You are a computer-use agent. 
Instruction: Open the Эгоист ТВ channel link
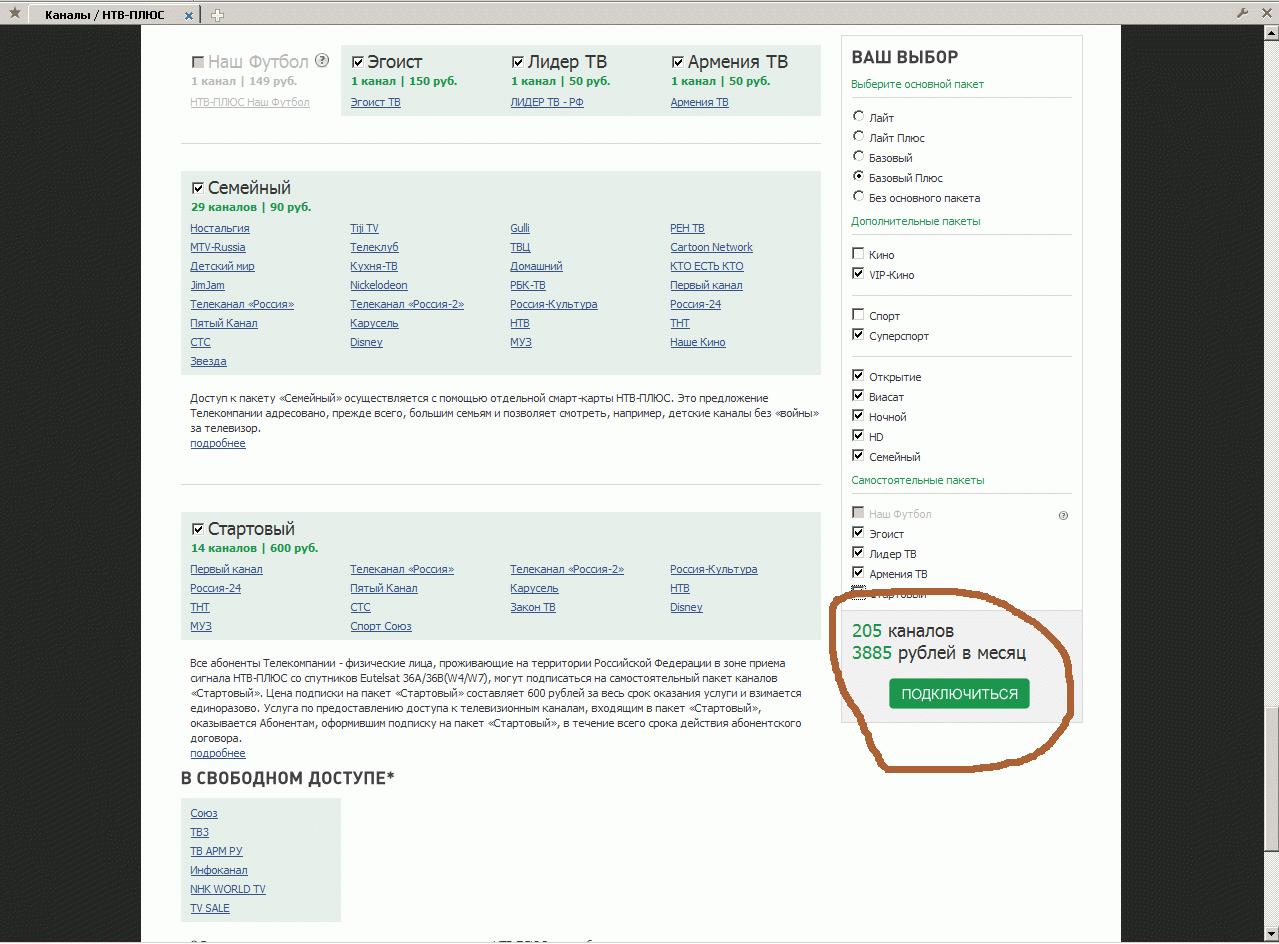point(375,102)
